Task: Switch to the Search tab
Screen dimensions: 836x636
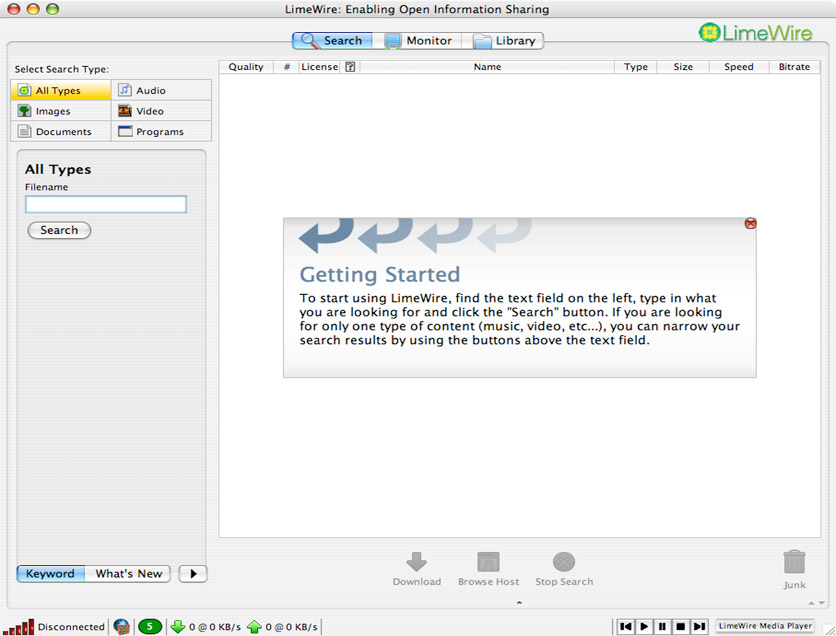Action: coord(333,41)
